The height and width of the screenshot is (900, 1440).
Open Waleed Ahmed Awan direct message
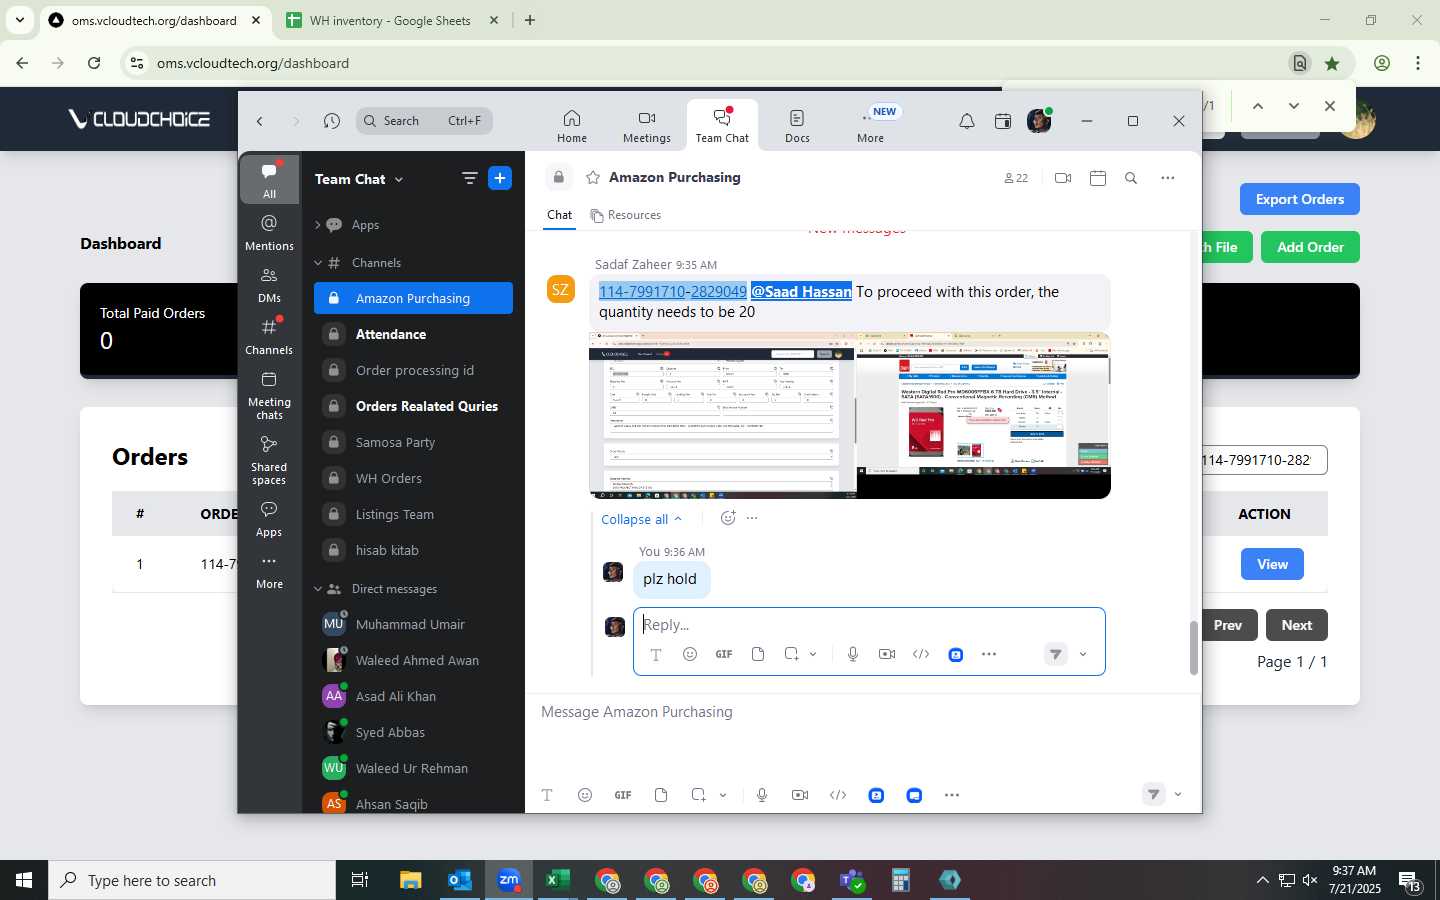click(x=413, y=660)
